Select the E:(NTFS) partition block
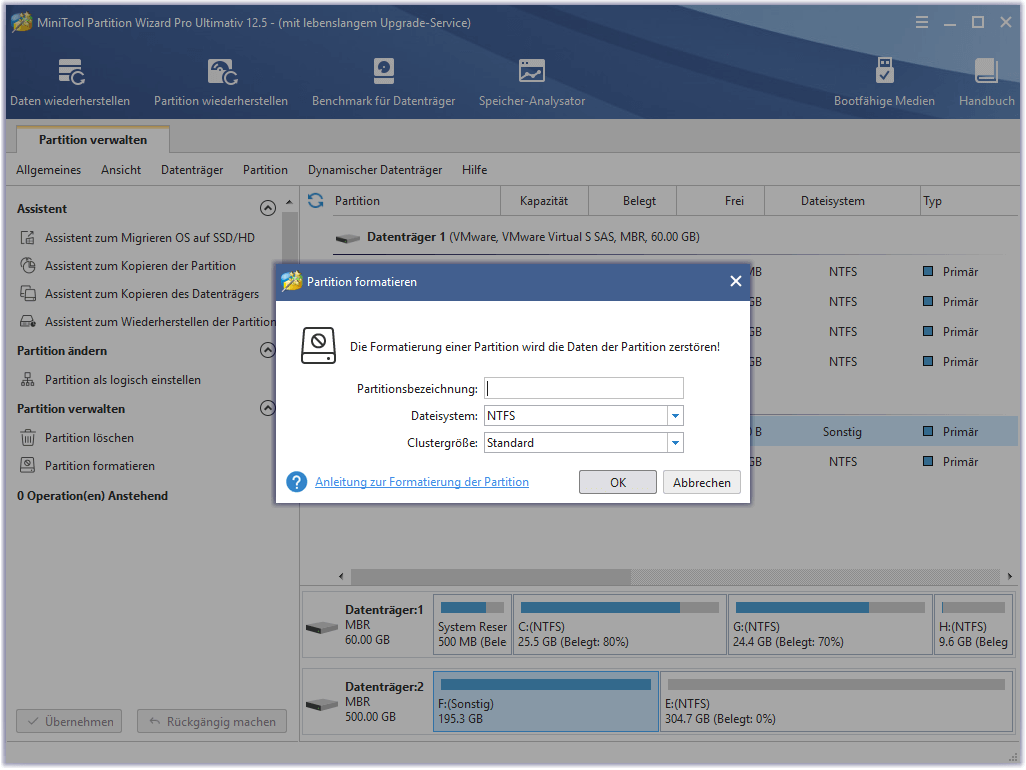Image resolution: width=1026 pixels, height=770 pixels. pos(836,701)
